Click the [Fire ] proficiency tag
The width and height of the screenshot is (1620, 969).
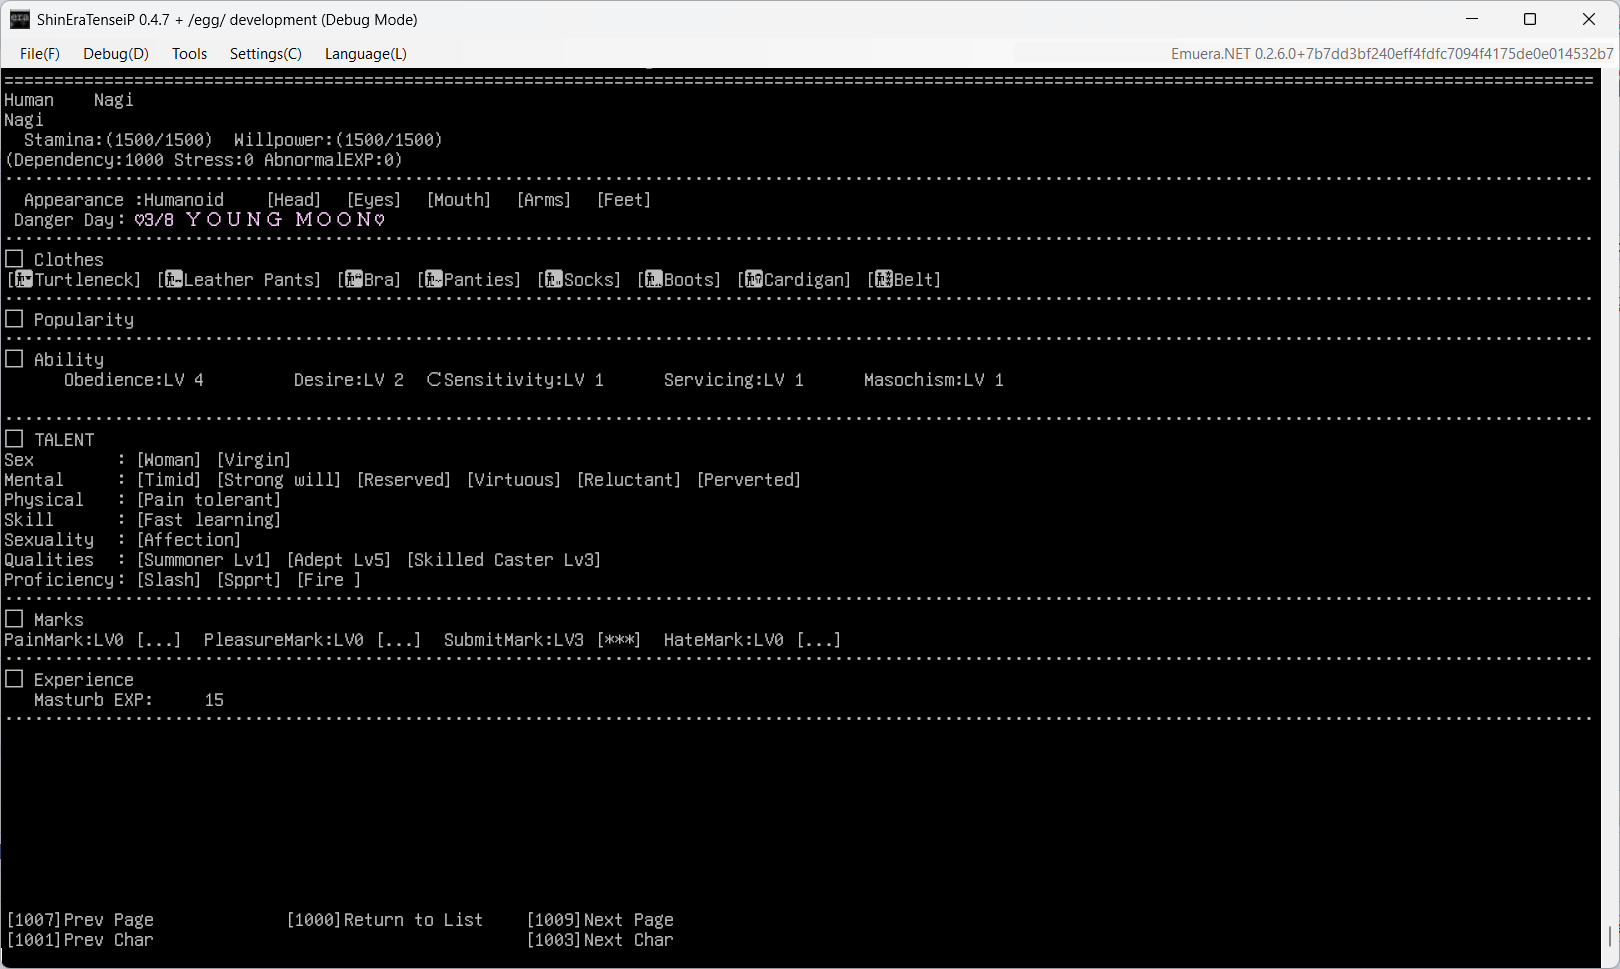coord(329,580)
